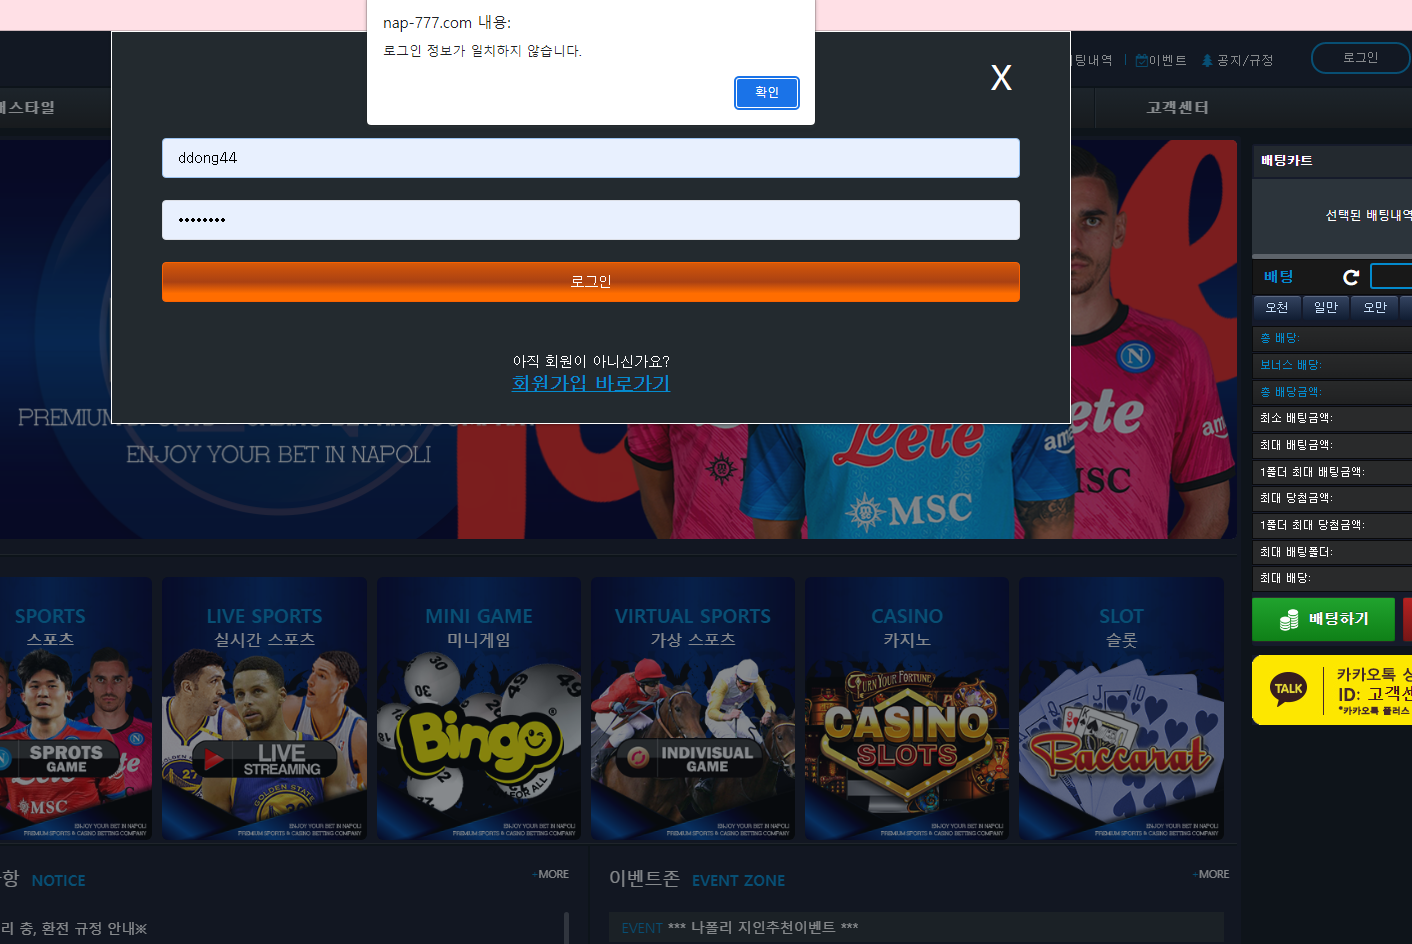1412x944 pixels.
Task: Open the Sports 스포츠 game thumbnail
Action: click(75, 708)
